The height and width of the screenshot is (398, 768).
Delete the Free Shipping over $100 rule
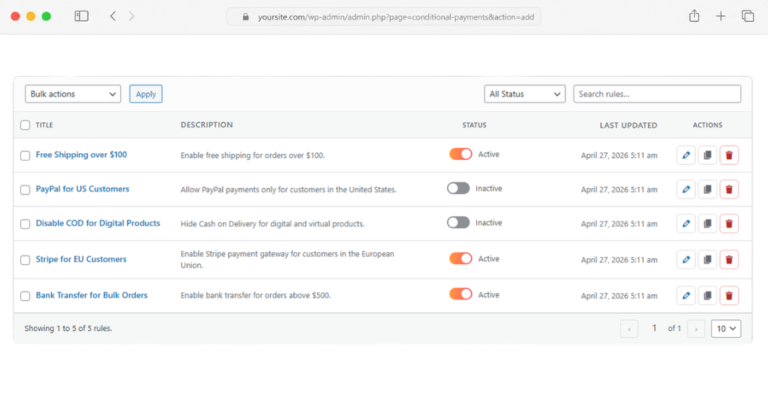(x=729, y=155)
